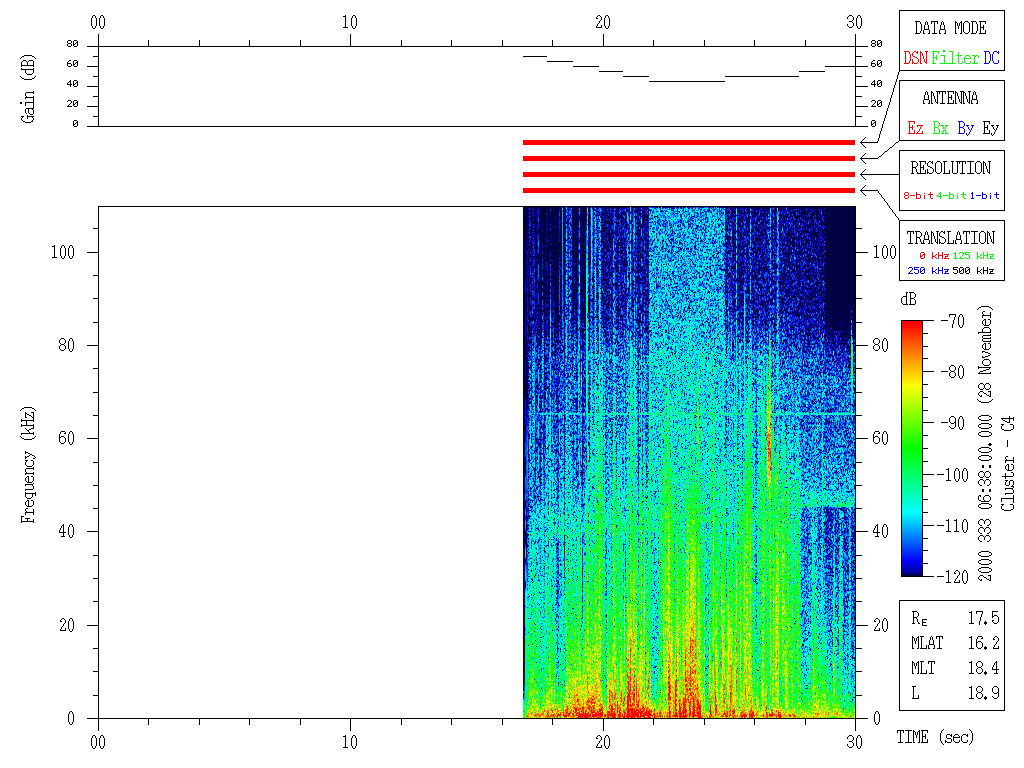The image size is (1024, 768).
Task: Select the green Filter data mode label
Action: [x=955, y=59]
